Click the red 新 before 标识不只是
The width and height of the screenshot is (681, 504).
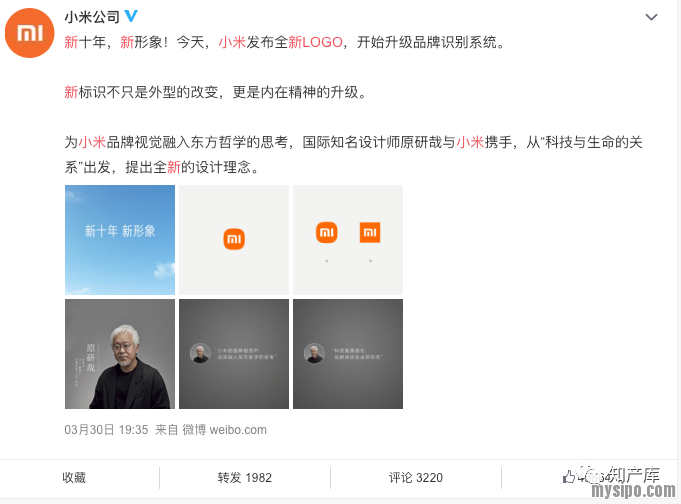[x=71, y=92]
